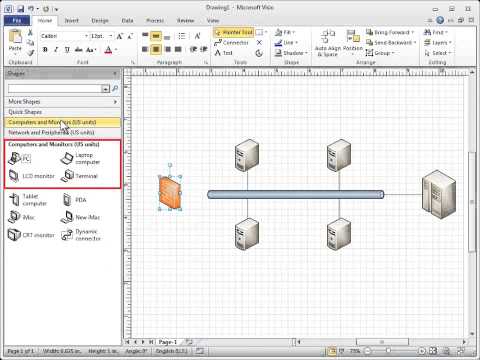
Task: Click the Increase Indent icon
Action: [204, 49]
